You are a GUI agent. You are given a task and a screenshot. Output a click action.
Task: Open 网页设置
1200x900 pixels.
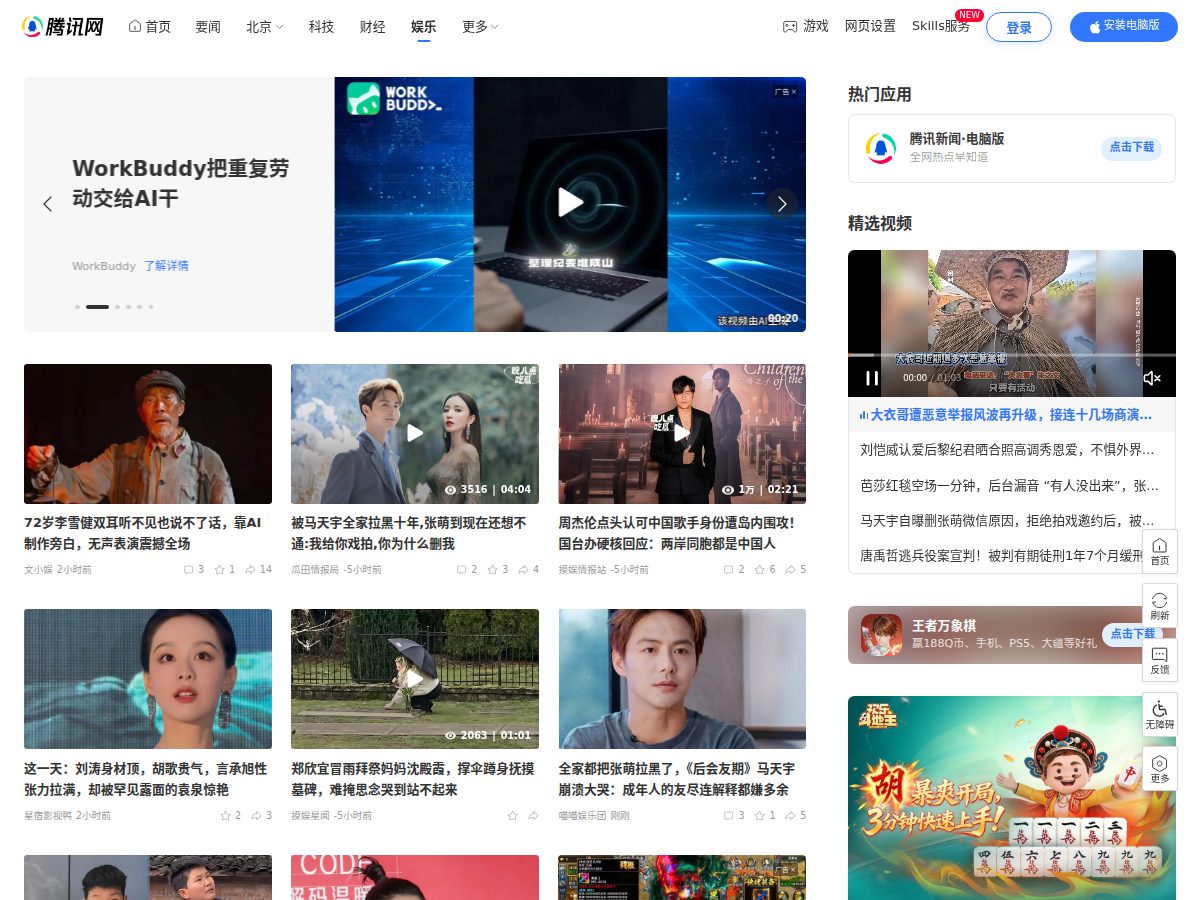tap(870, 27)
